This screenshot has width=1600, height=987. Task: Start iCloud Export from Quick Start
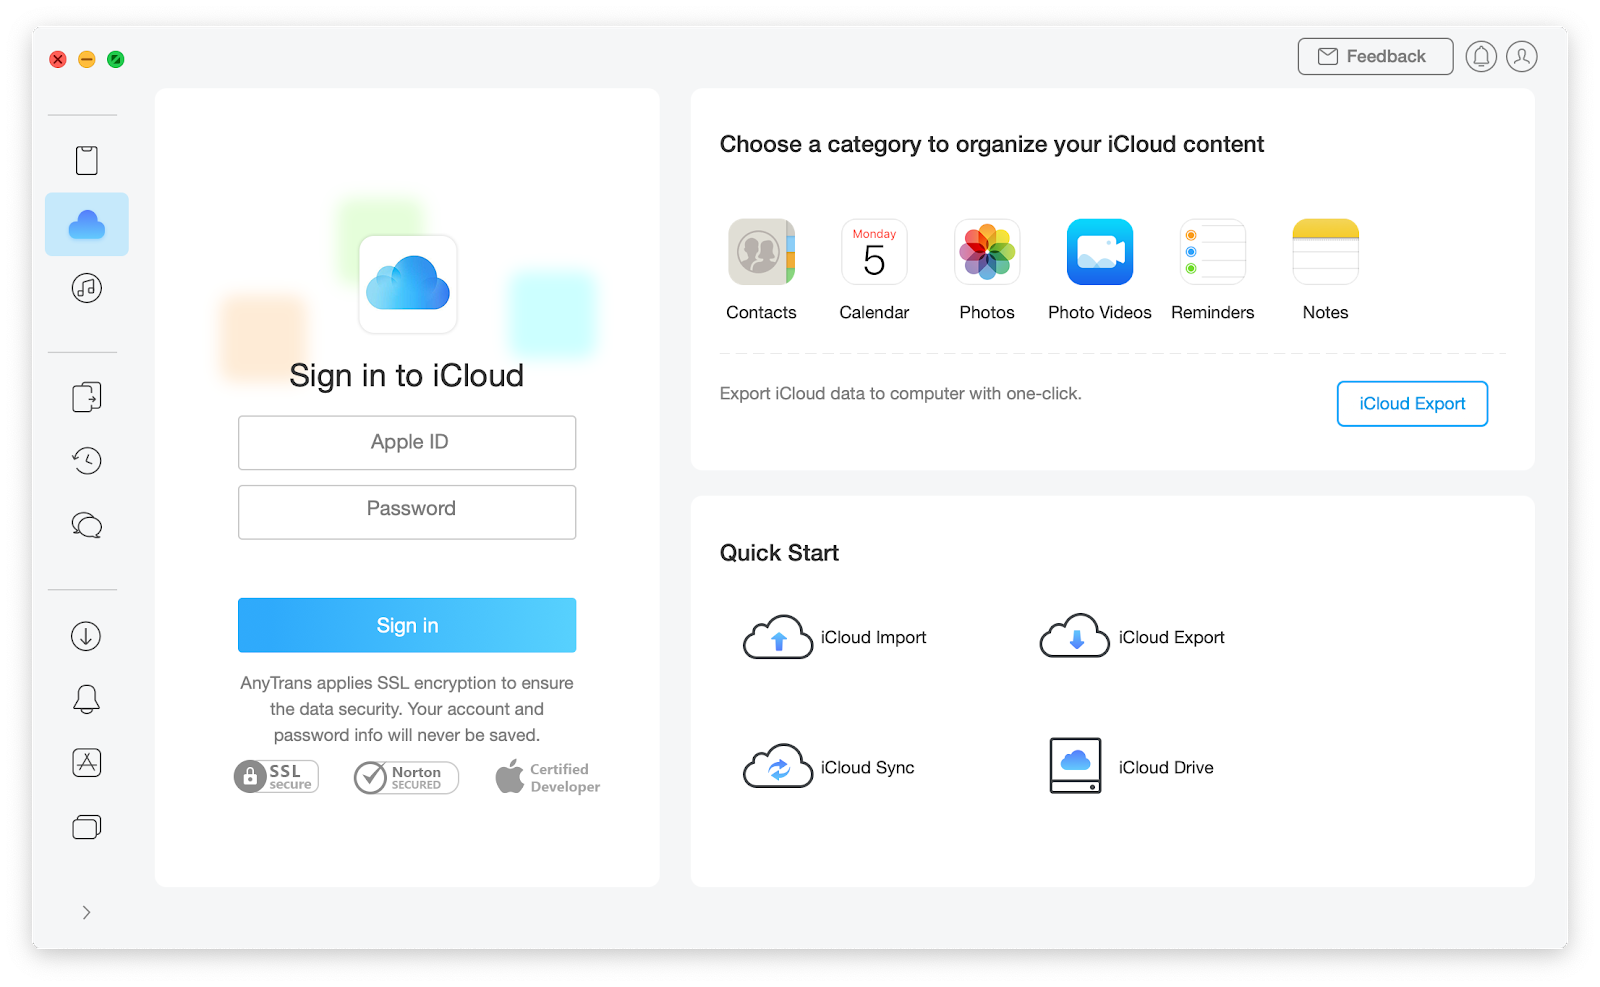pos(1132,637)
